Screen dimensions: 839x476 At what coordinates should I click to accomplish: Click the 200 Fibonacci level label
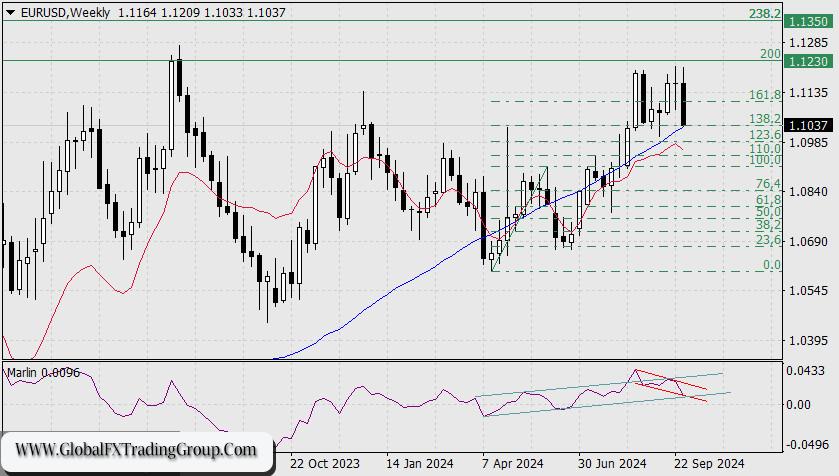[x=771, y=53]
